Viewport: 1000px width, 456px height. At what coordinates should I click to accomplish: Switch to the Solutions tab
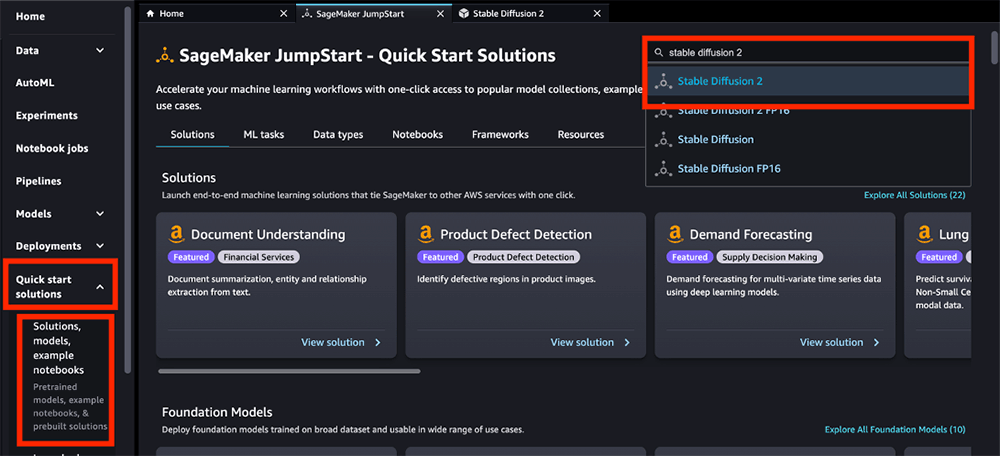coord(193,135)
